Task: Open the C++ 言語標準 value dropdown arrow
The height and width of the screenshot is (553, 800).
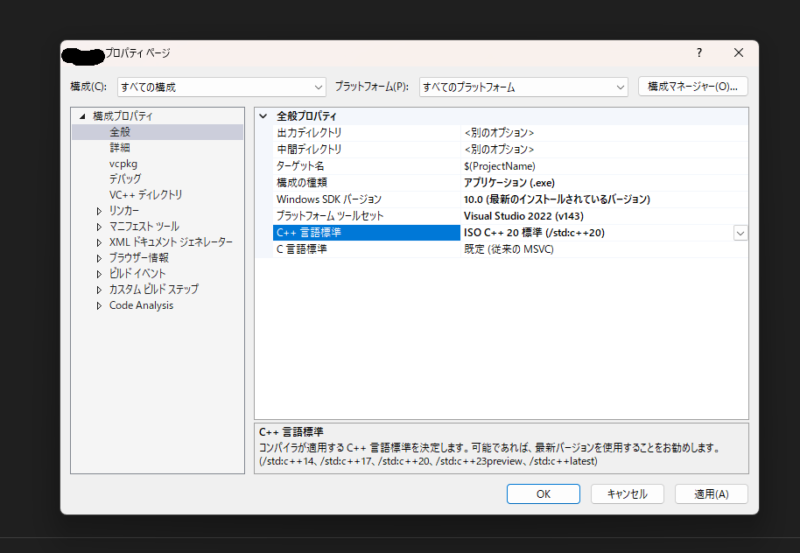Action: point(740,233)
